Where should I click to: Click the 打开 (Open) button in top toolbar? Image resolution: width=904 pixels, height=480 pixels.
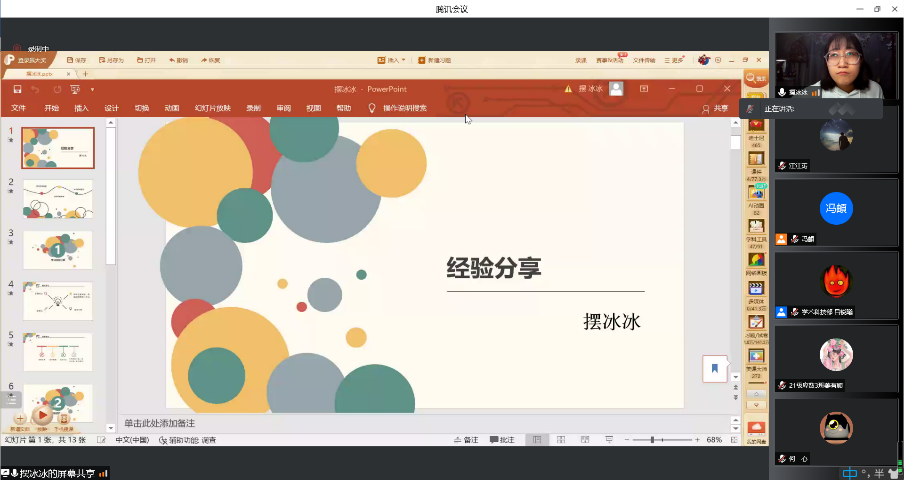(146, 60)
